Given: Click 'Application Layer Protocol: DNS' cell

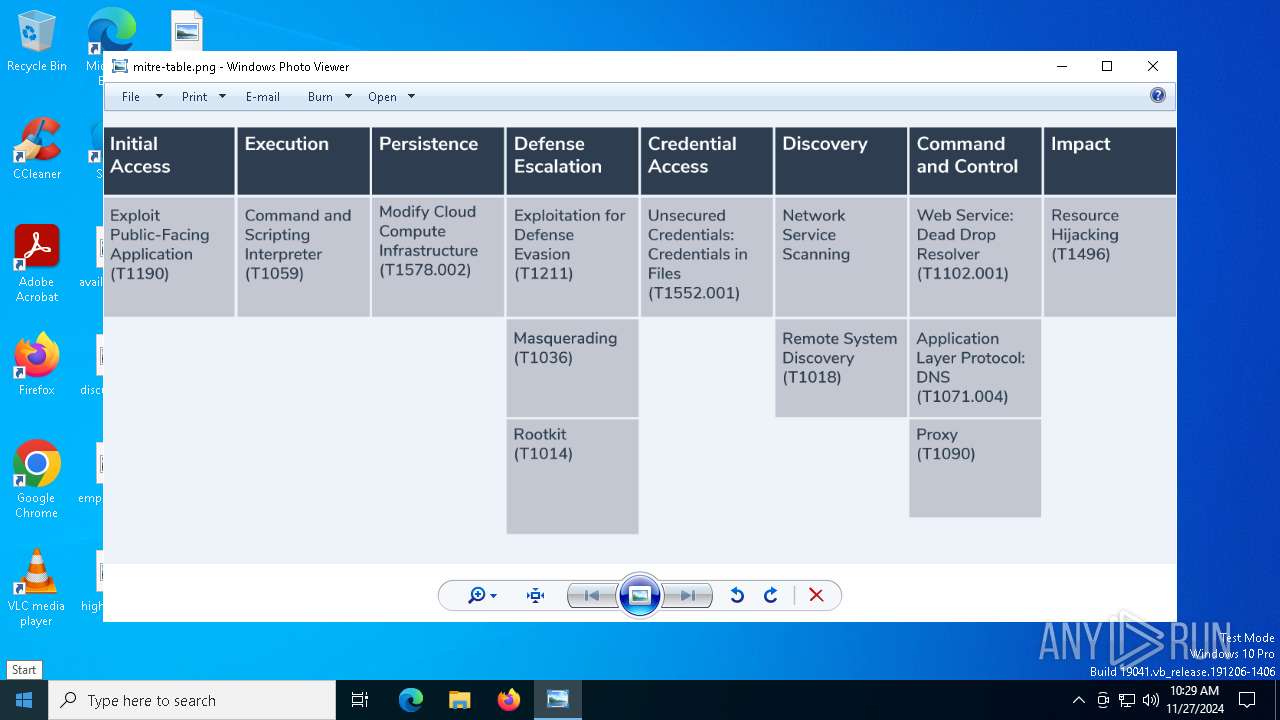Looking at the screenshot, I should (975, 368).
